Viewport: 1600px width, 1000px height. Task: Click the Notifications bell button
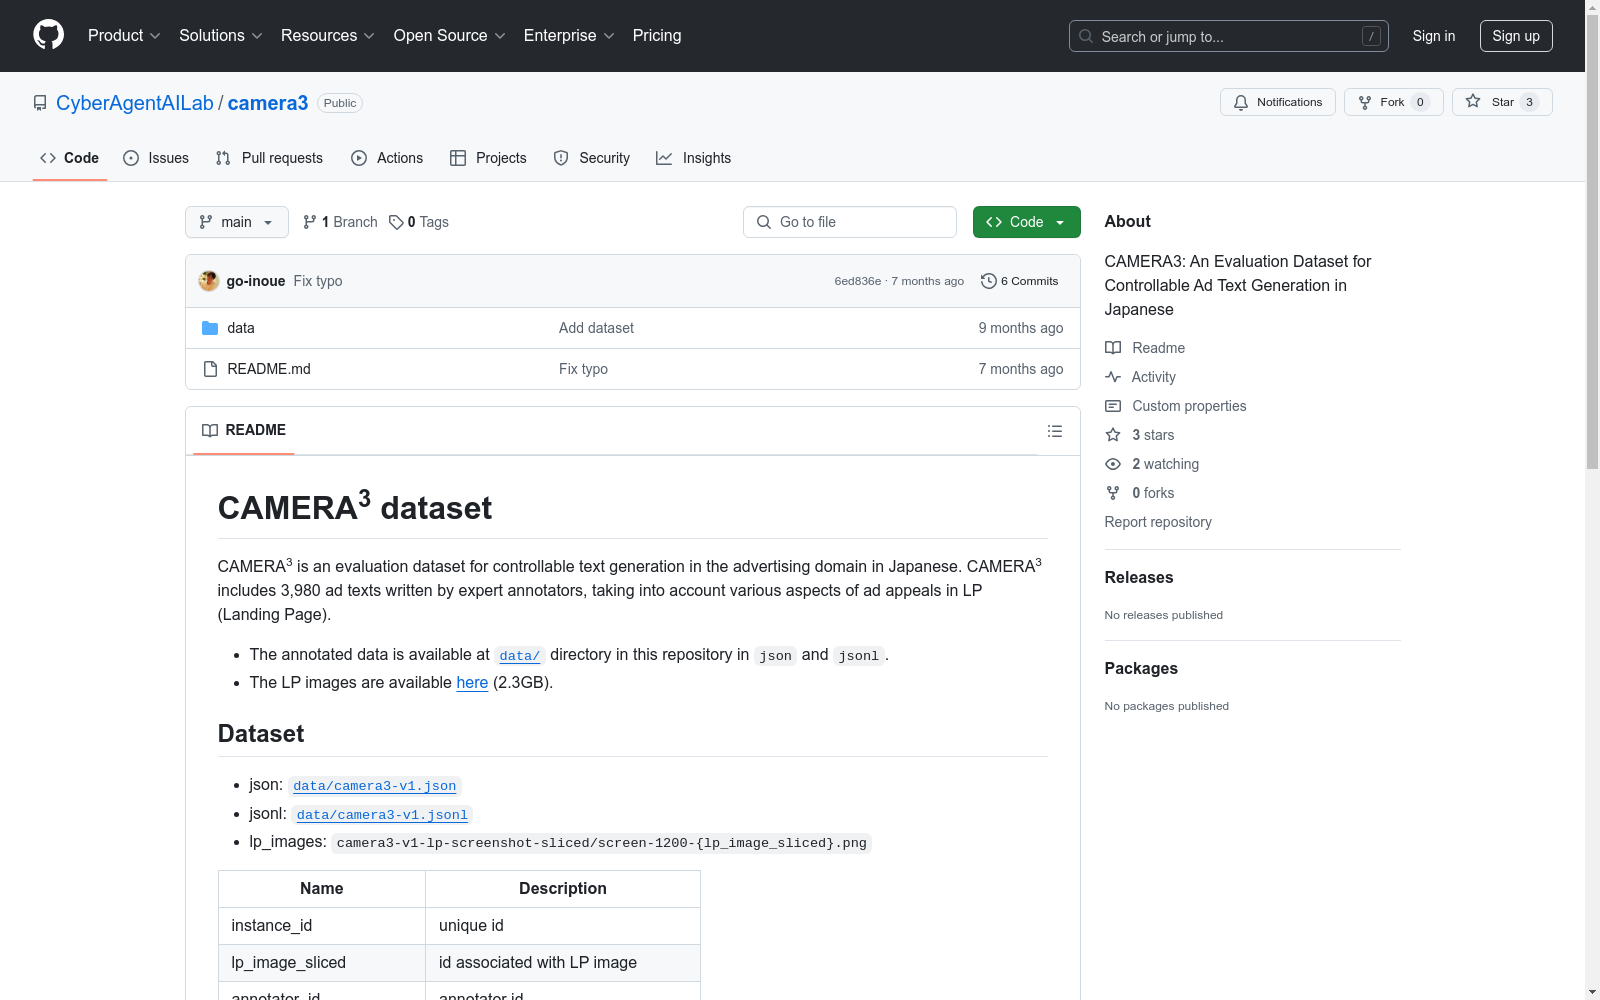click(x=1277, y=102)
